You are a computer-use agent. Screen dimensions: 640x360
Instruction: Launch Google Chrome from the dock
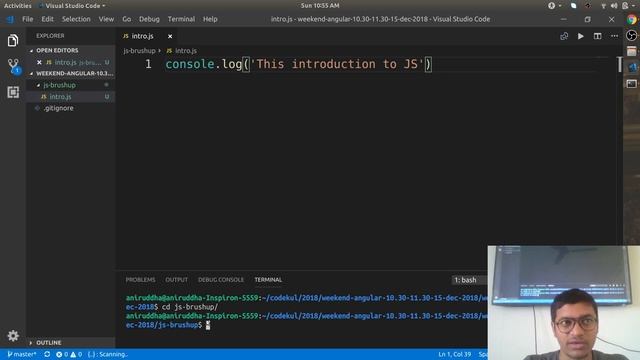pyautogui.click(x=632, y=19)
